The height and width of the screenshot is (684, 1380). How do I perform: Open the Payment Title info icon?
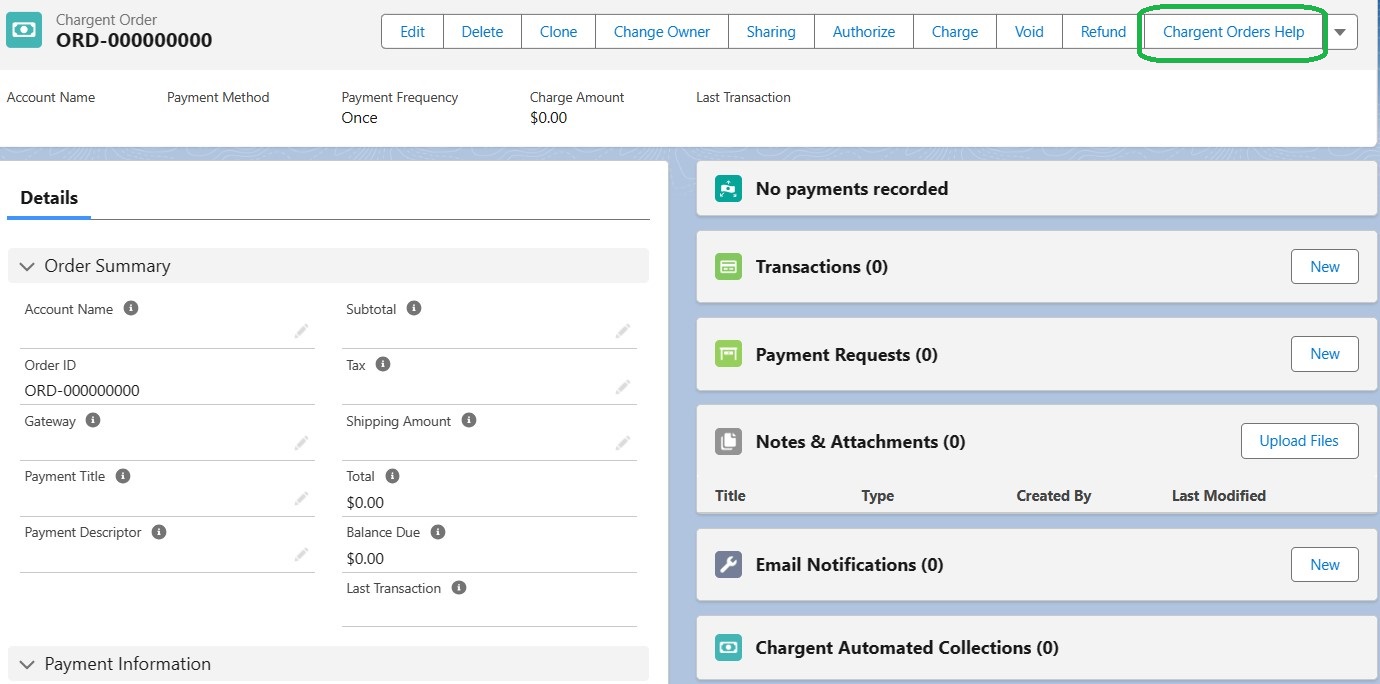tap(123, 475)
